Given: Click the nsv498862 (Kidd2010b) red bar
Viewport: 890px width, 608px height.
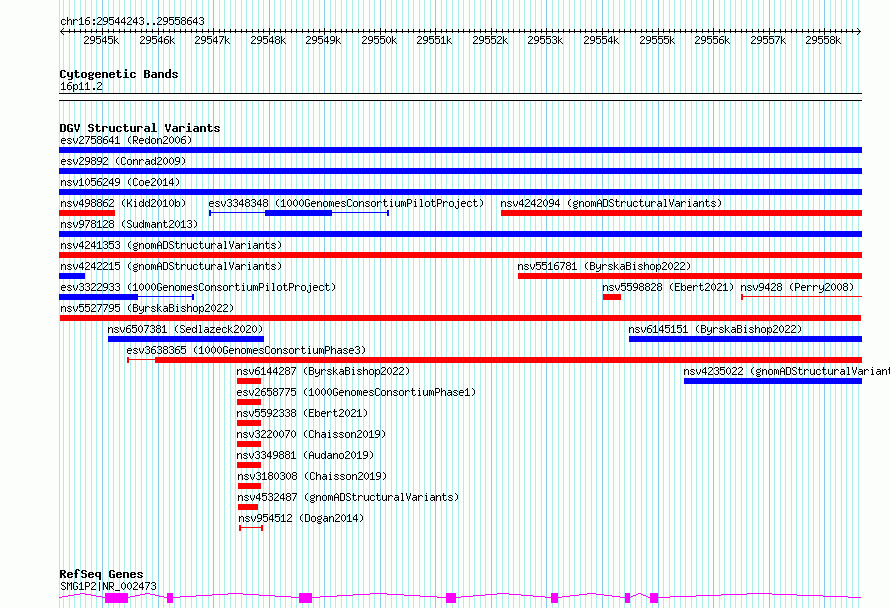Looking at the screenshot, I should tap(87, 213).
